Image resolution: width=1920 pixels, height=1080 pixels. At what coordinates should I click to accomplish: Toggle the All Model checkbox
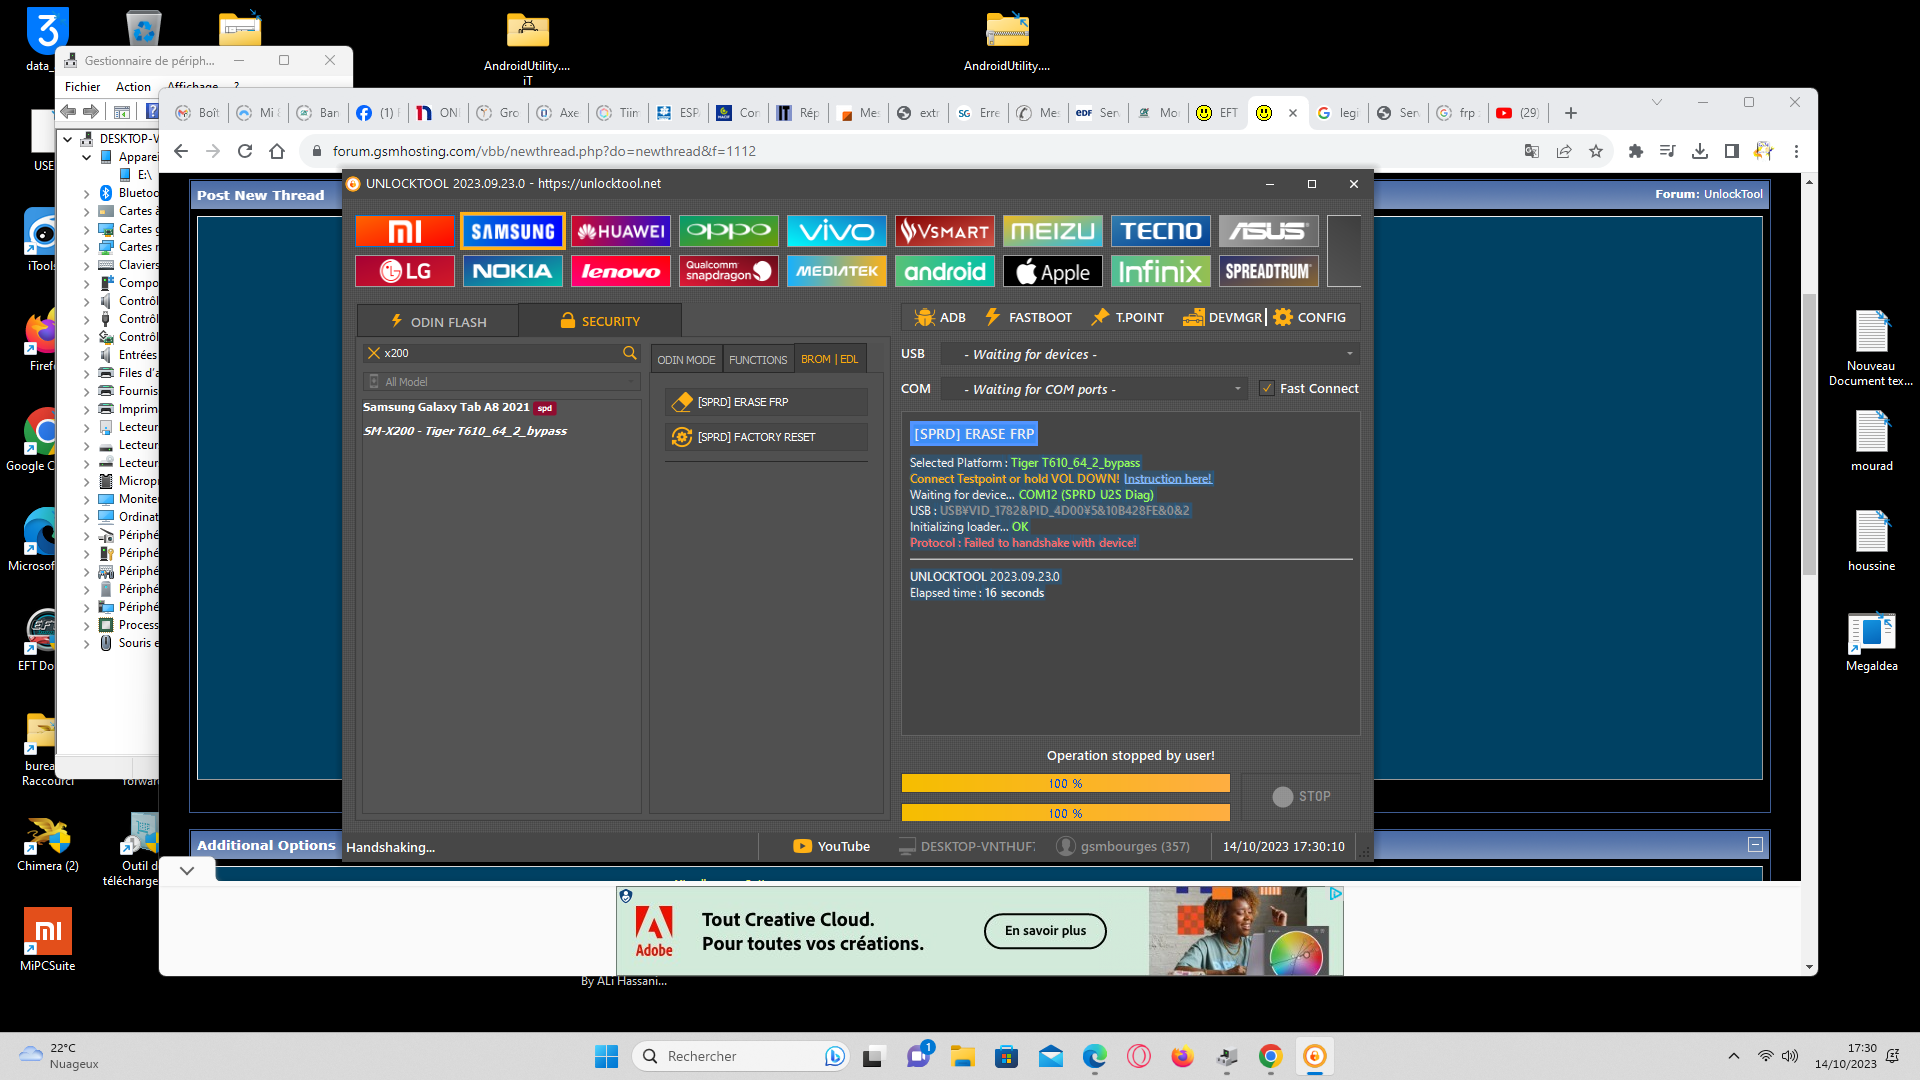[372, 381]
